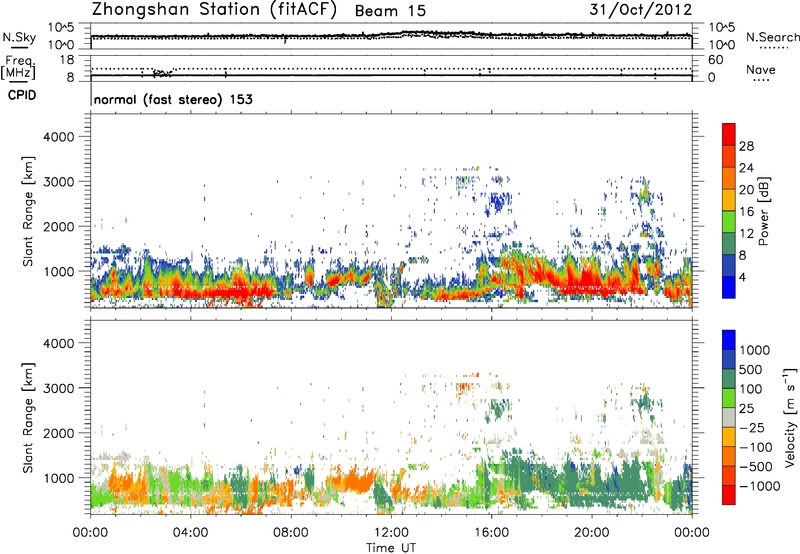
Task: Click the date 31/Oct/2012
Action: click(640, 10)
